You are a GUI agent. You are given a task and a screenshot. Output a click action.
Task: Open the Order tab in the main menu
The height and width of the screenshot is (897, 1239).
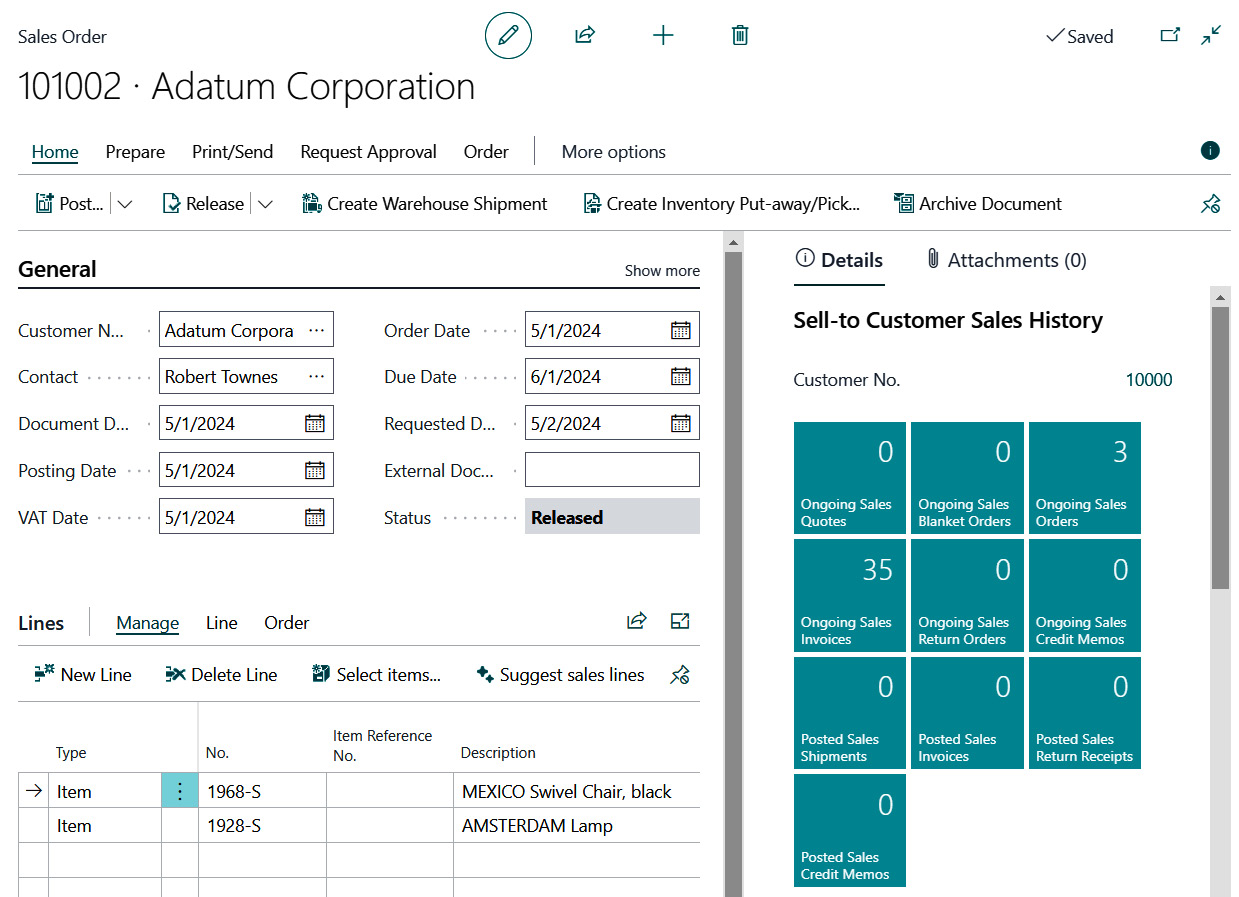486,152
